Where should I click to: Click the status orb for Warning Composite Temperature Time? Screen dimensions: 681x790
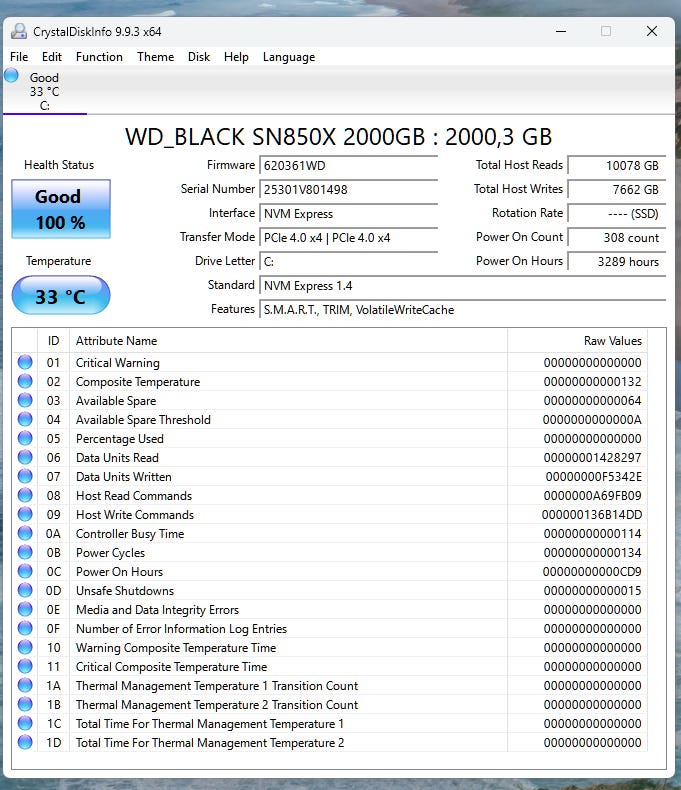(25, 647)
